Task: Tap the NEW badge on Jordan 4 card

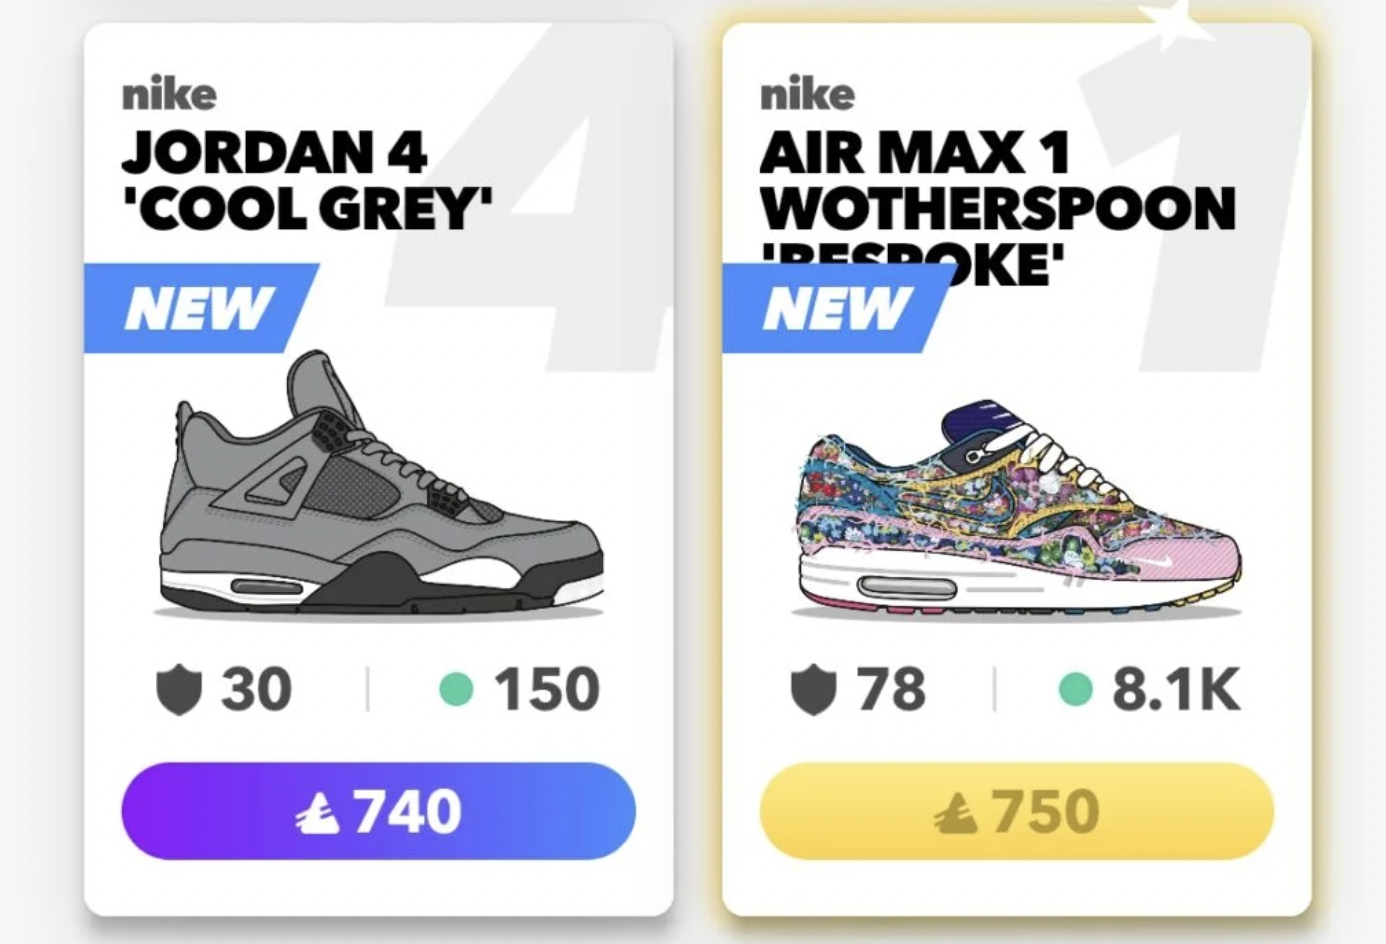Action: 198,308
